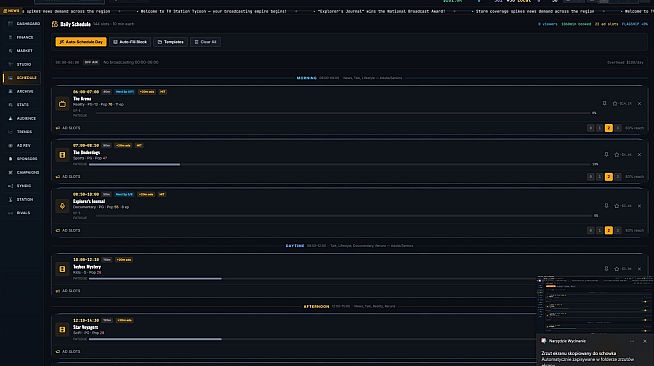
Task: Click the Auto-Schedule Day button
Action: pos(81,42)
